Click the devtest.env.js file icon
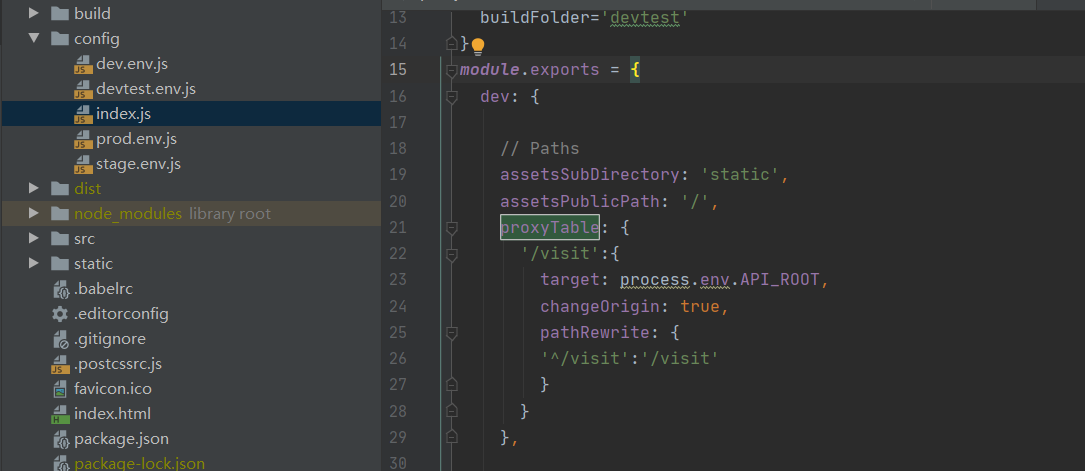This screenshot has width=1085, height=471. (x=83, y=89)
